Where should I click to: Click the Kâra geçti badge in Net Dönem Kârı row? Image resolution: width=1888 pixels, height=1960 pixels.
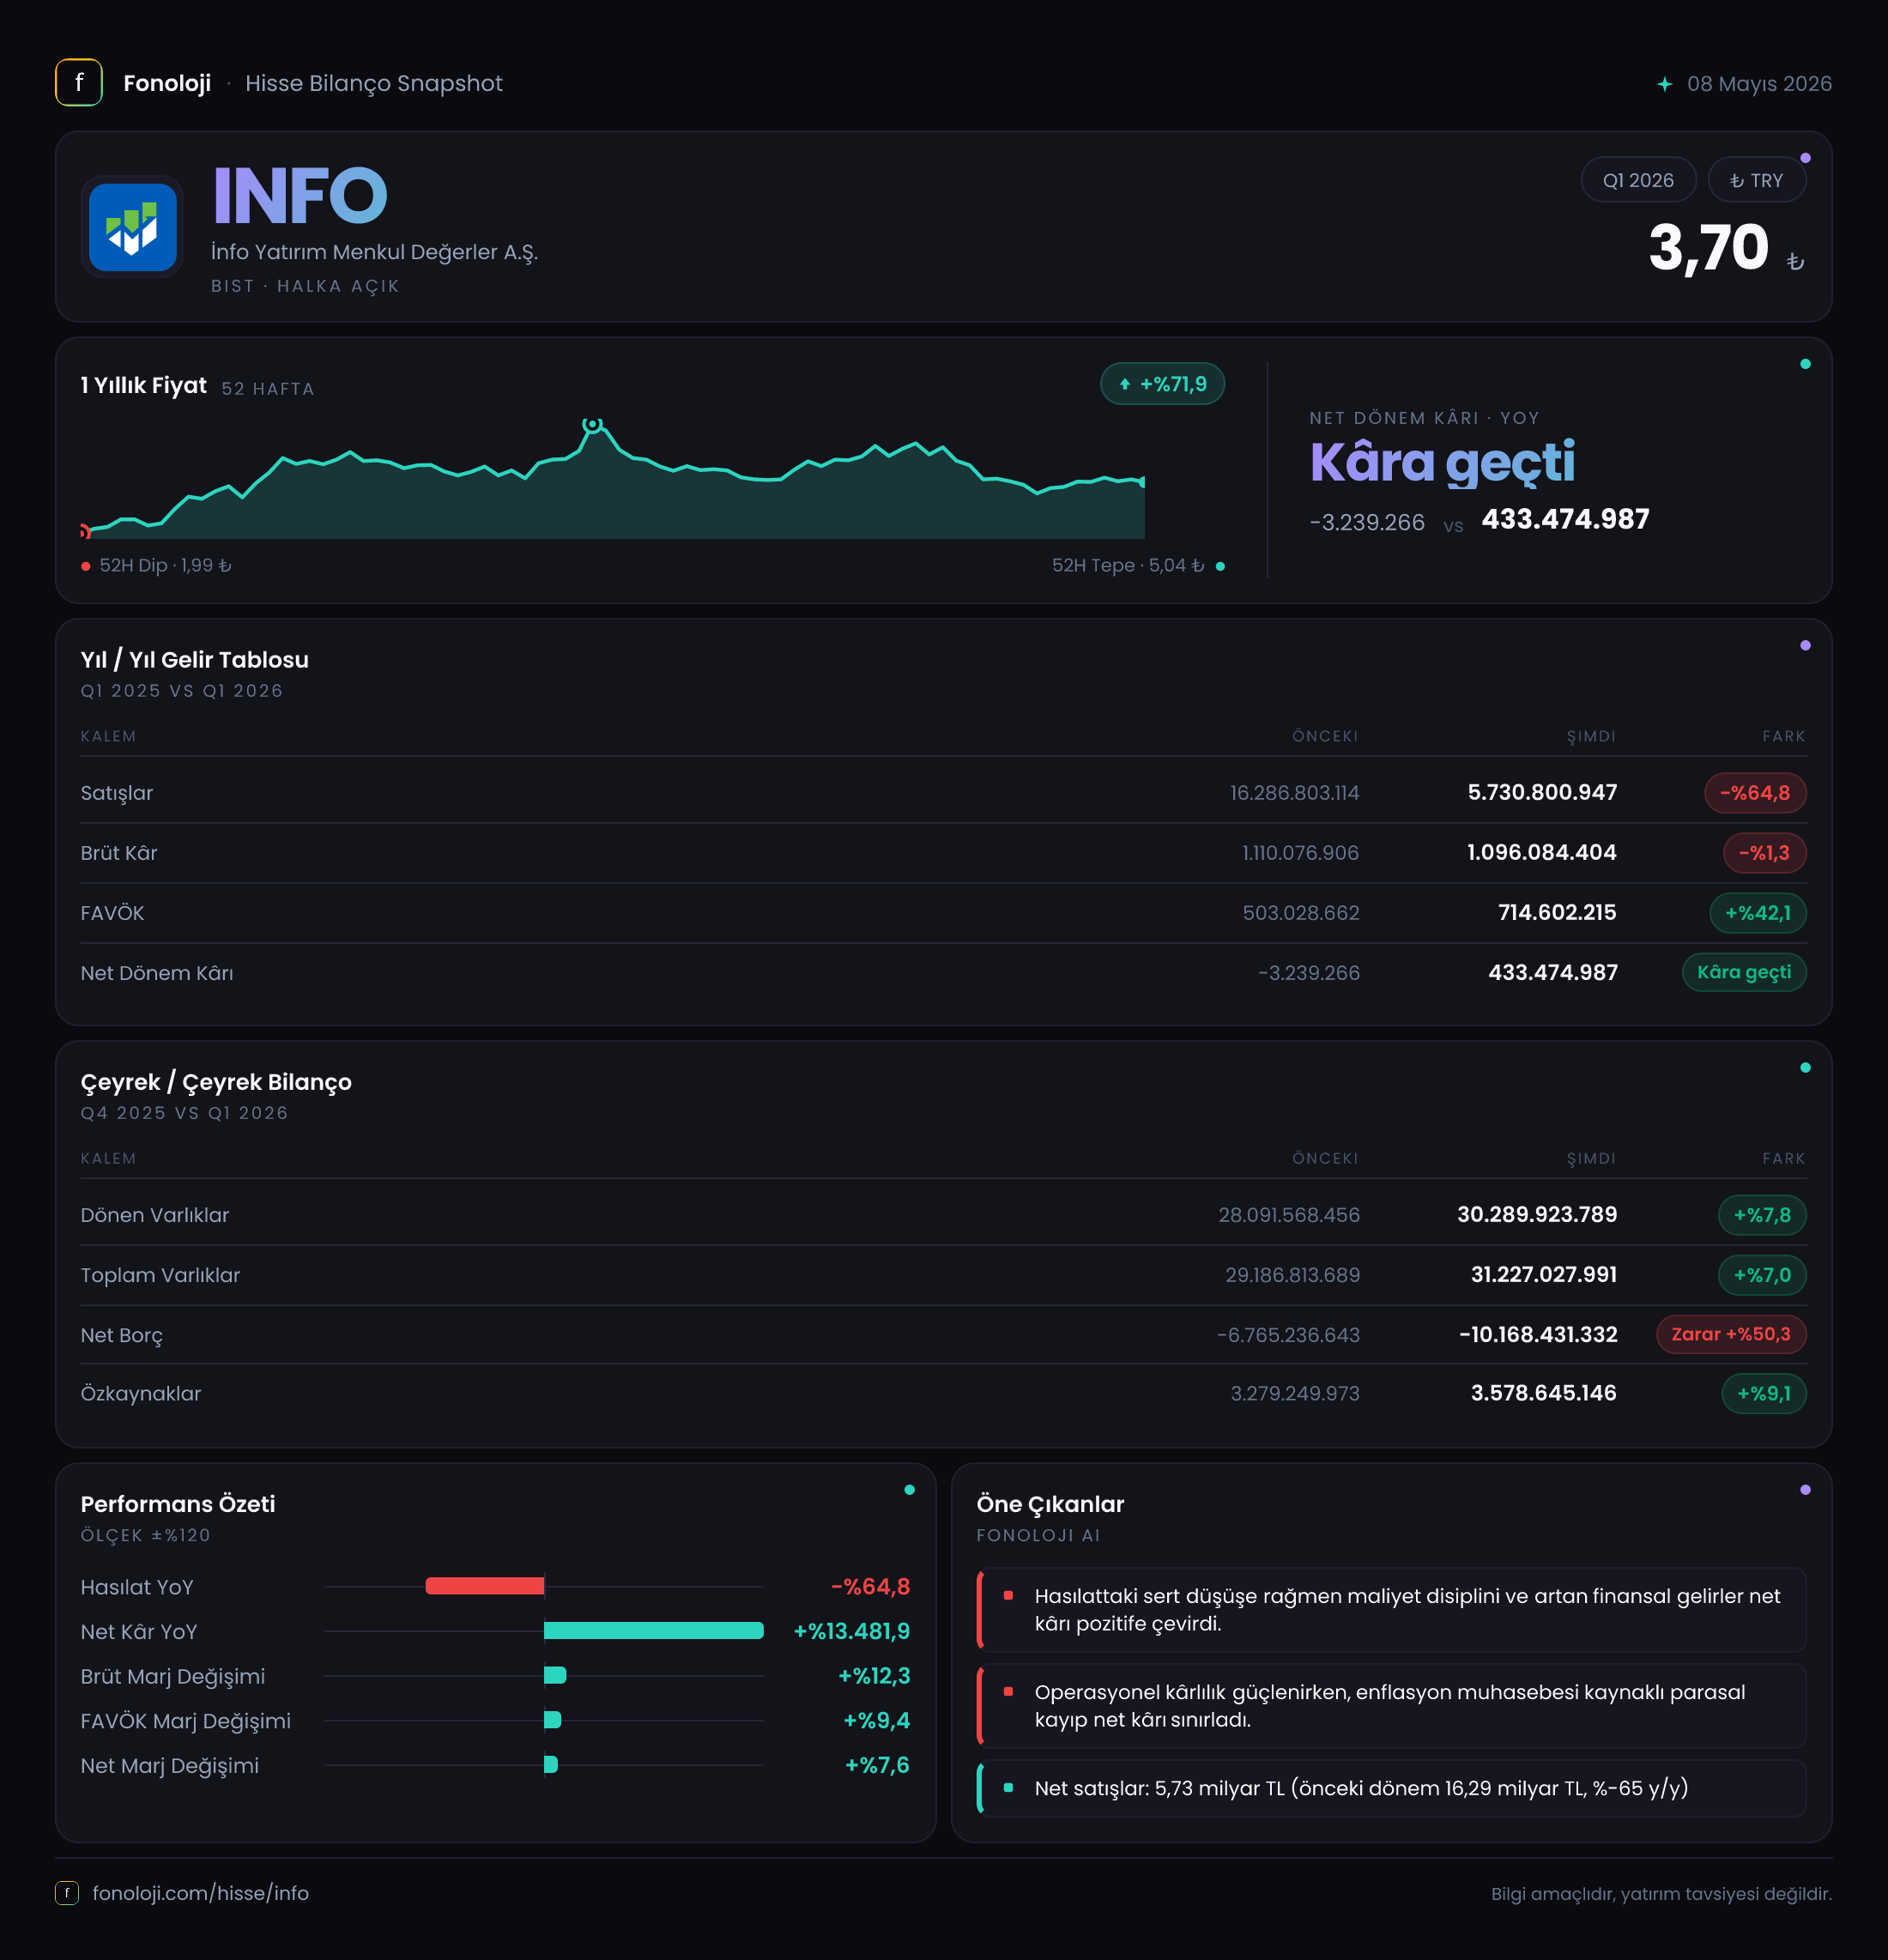(x=1744, y=972)
